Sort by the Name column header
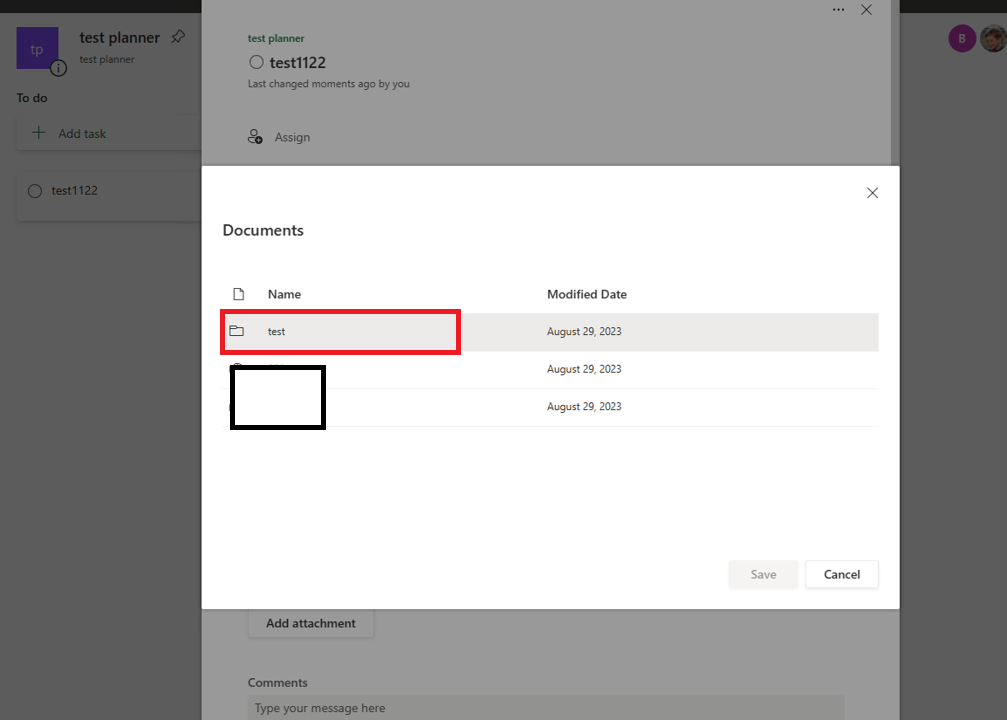The width and height of the screenshot is (1007, 720). pos(284,294)
